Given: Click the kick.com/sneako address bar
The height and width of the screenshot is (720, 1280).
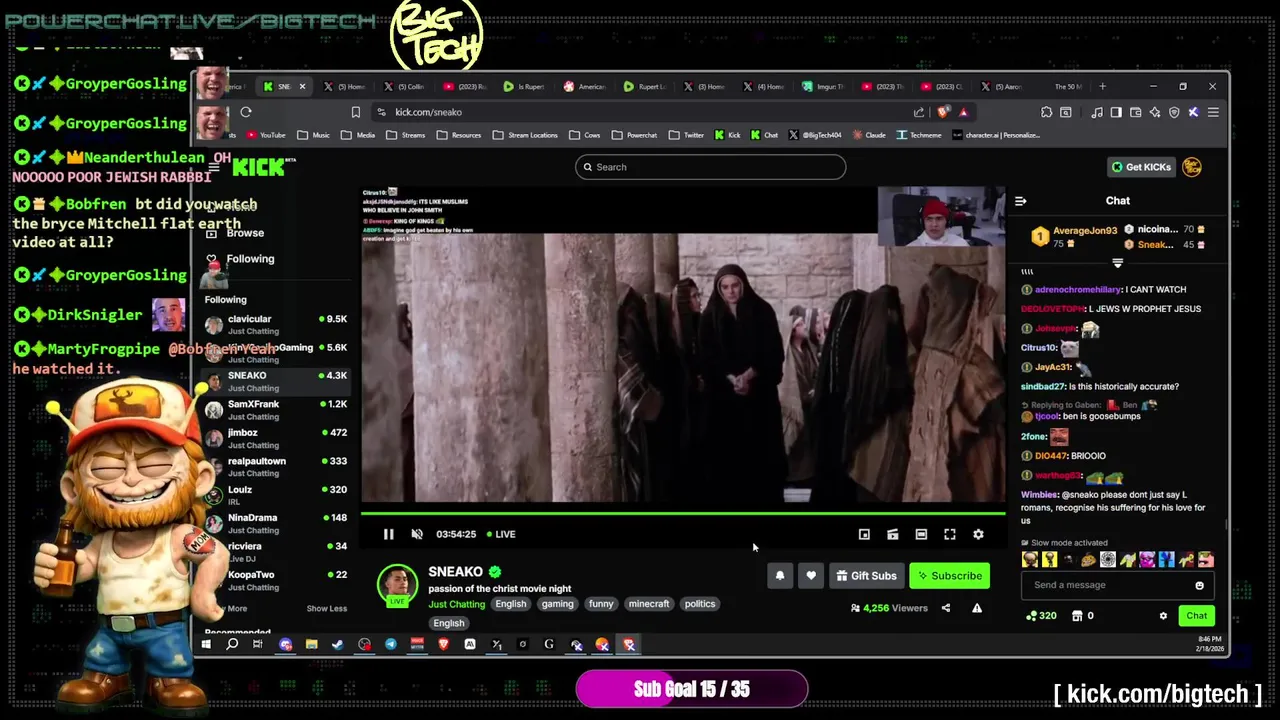Looking at the screenshot, I should pyautogui.click(x=640, y=112).
